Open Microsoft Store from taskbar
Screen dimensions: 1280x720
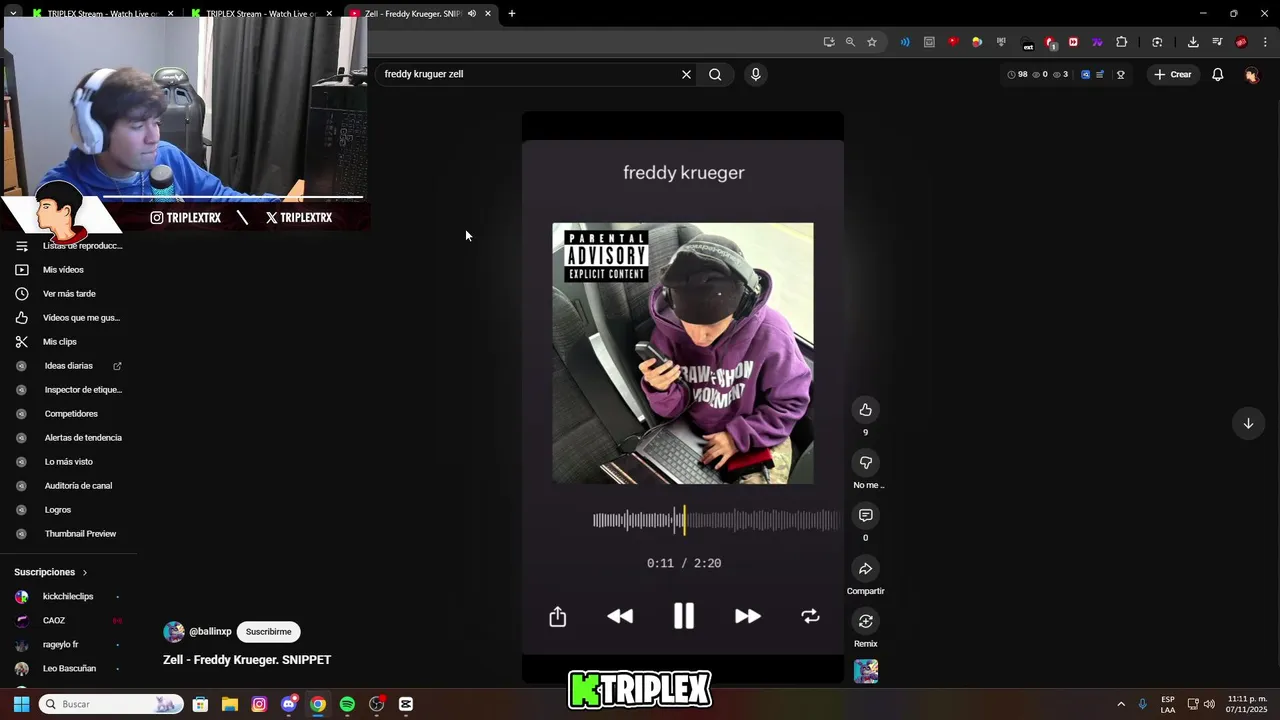pyautogui.click(x=200, y=704)
